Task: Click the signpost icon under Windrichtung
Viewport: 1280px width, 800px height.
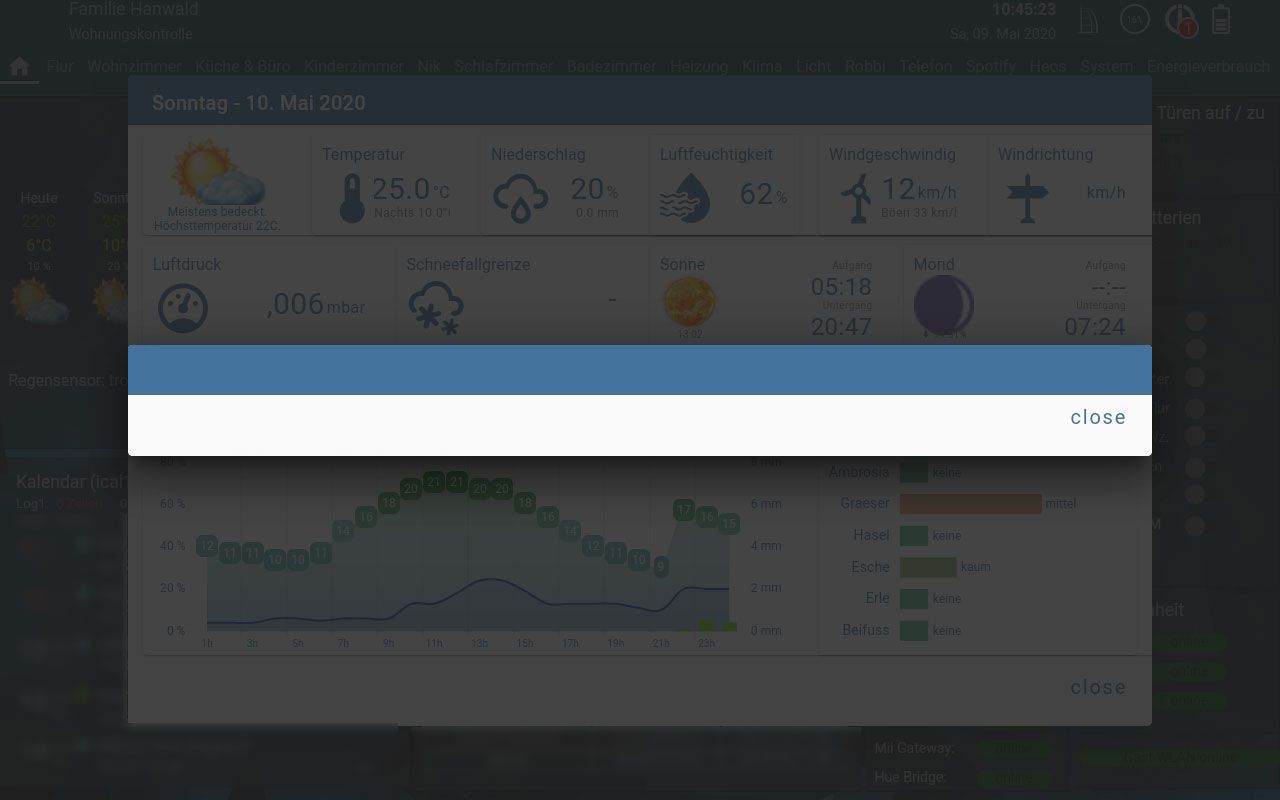Action: [1027, 199]
